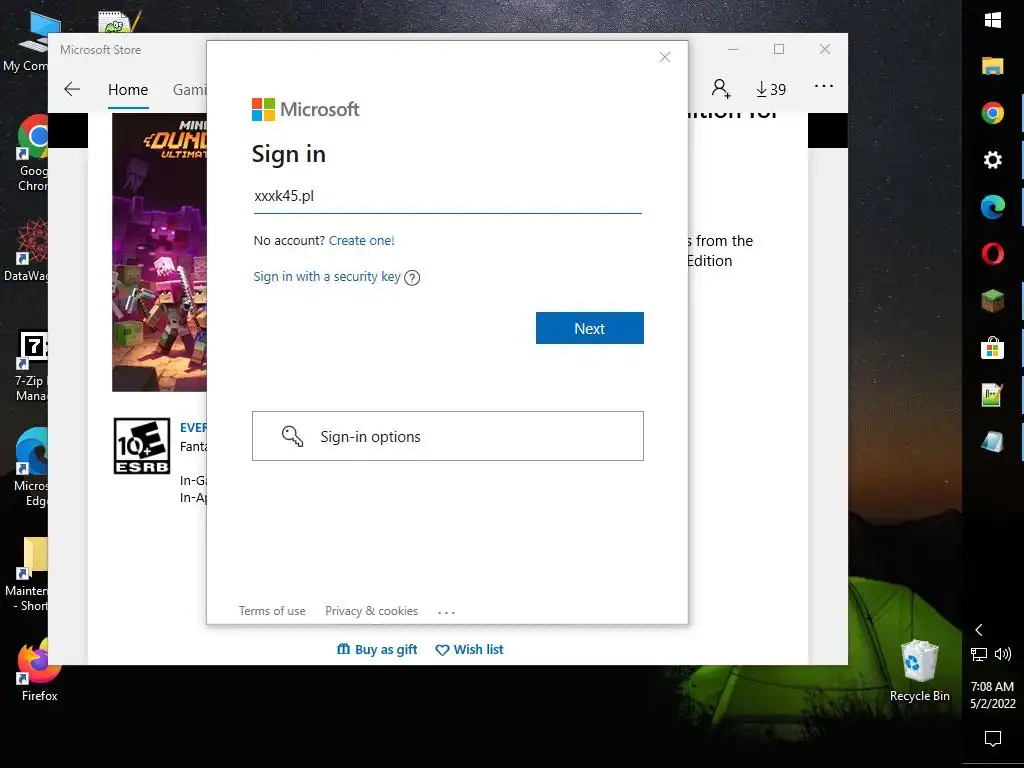Select the Firefox desktop icon
Viewport: 1024px width, 768px height.
[39, 671]
